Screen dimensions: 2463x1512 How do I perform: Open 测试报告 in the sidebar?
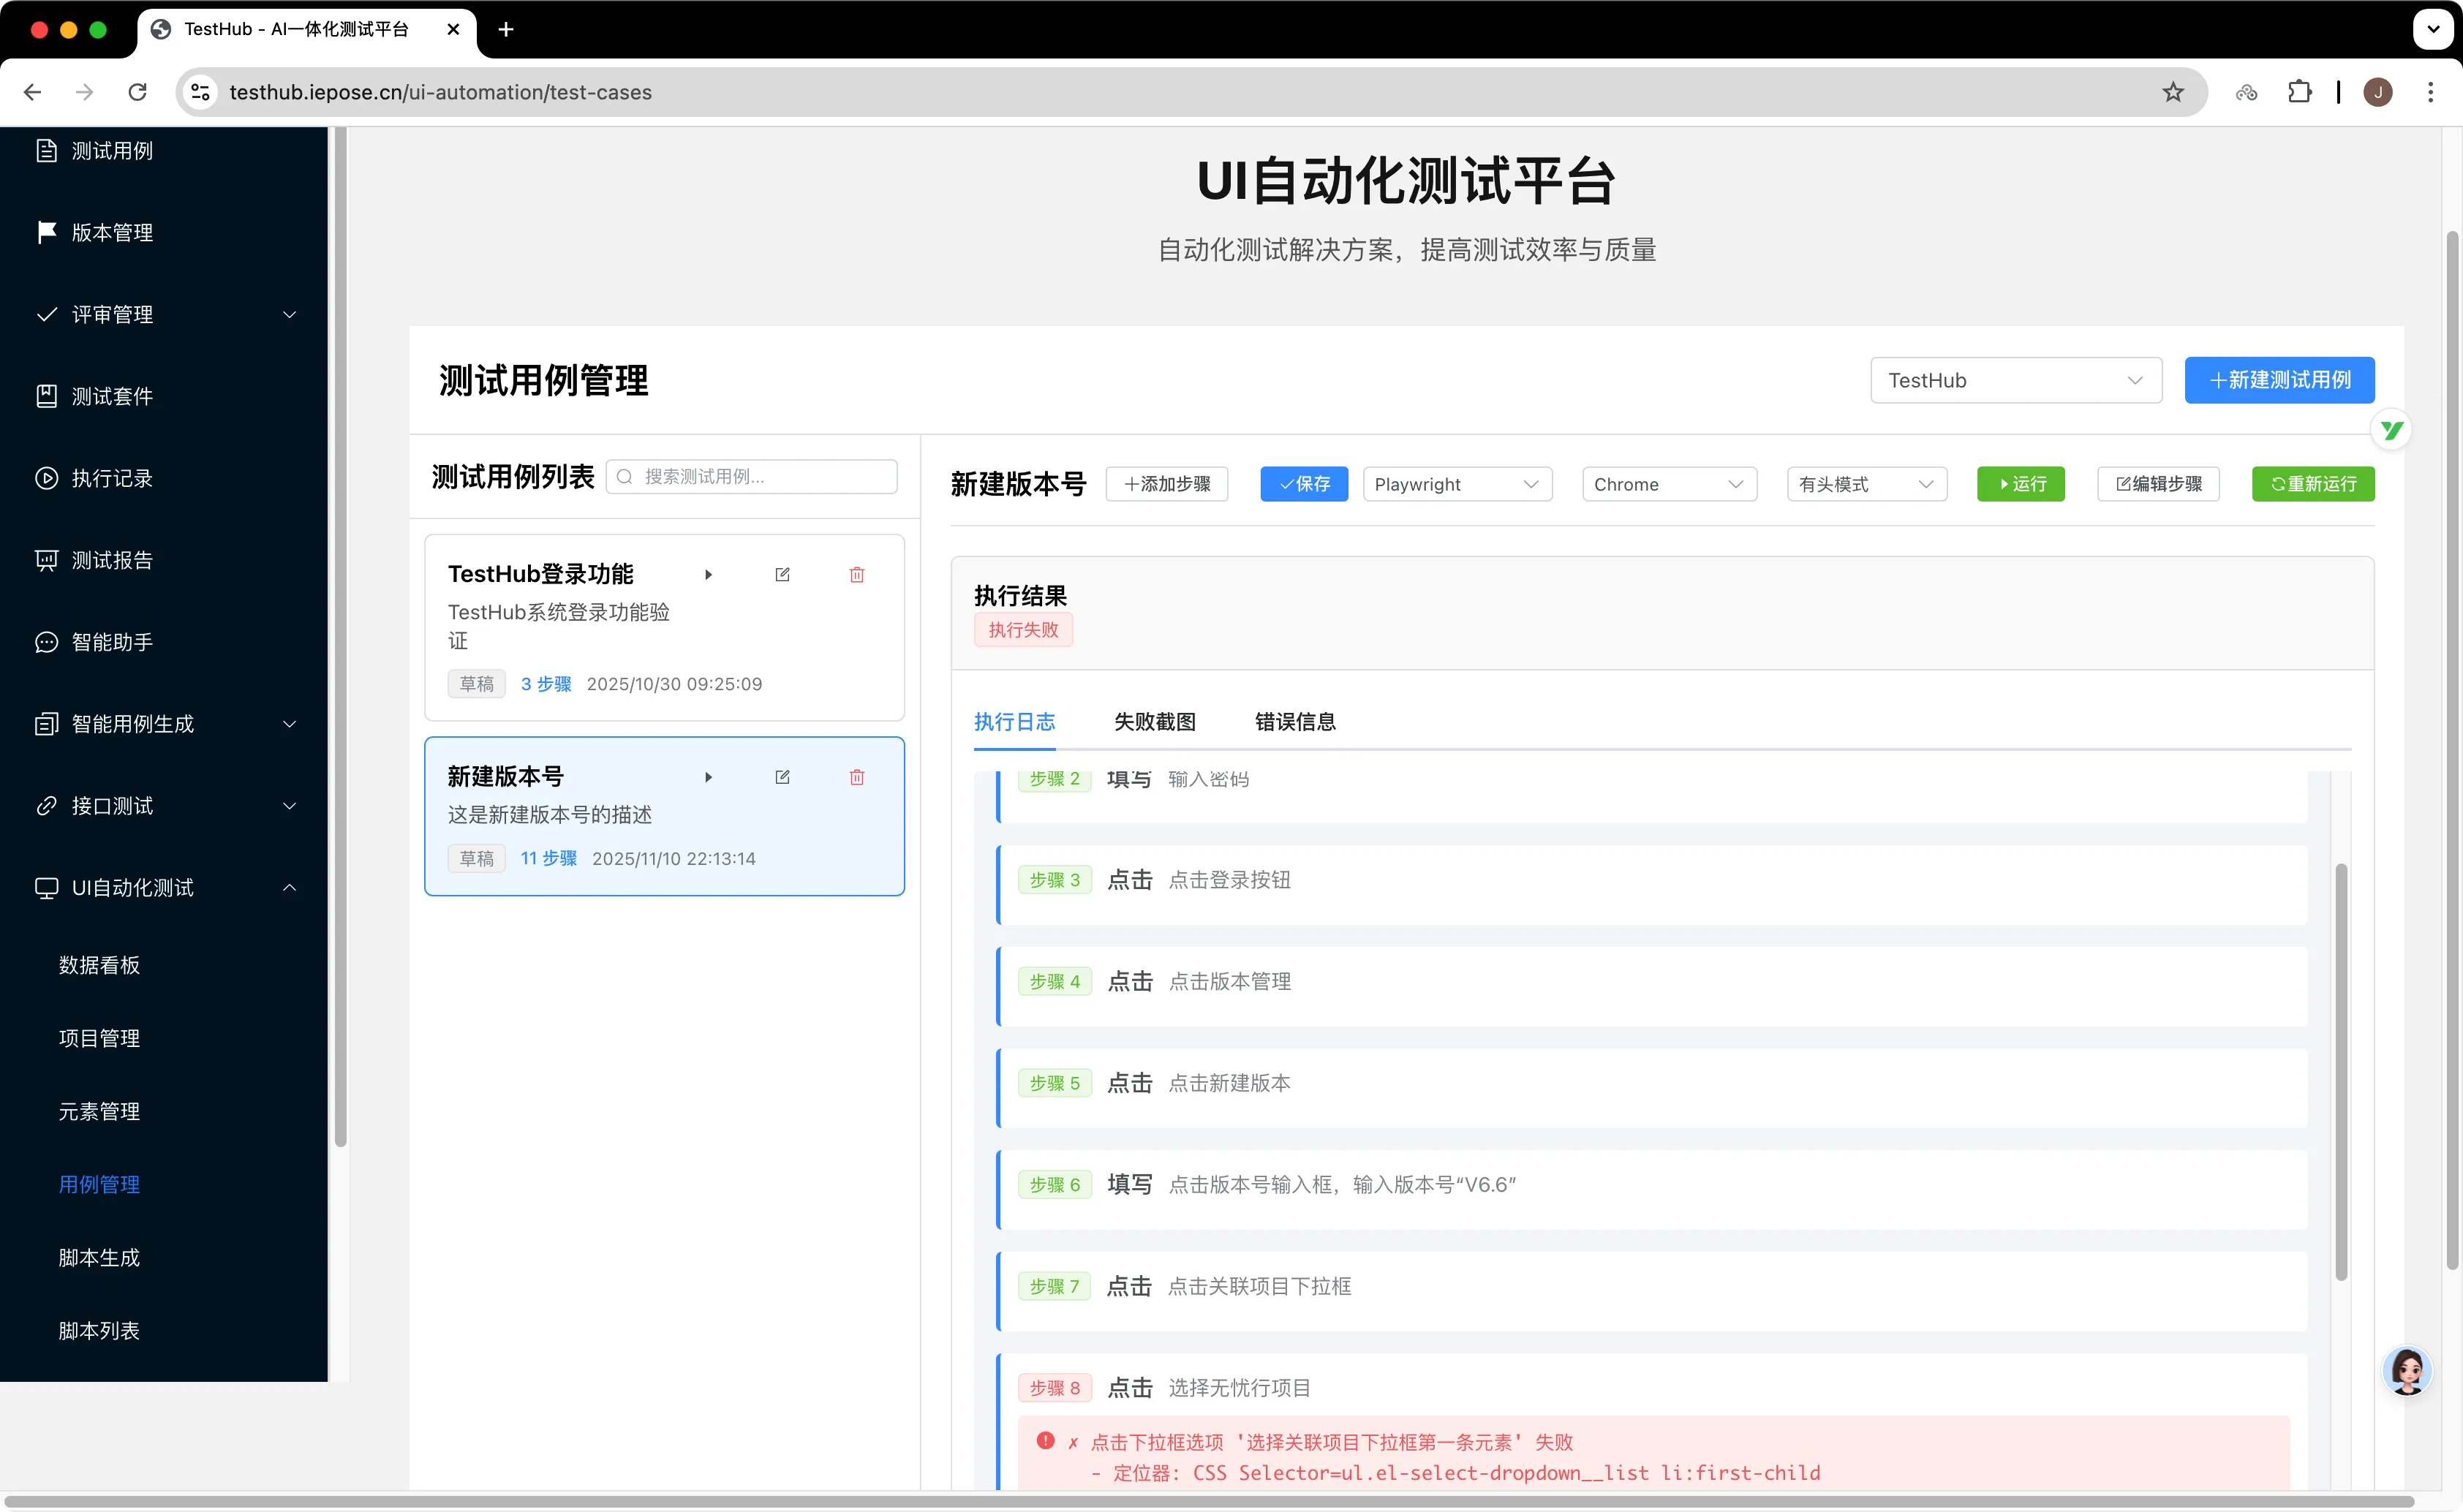[112, 560]
